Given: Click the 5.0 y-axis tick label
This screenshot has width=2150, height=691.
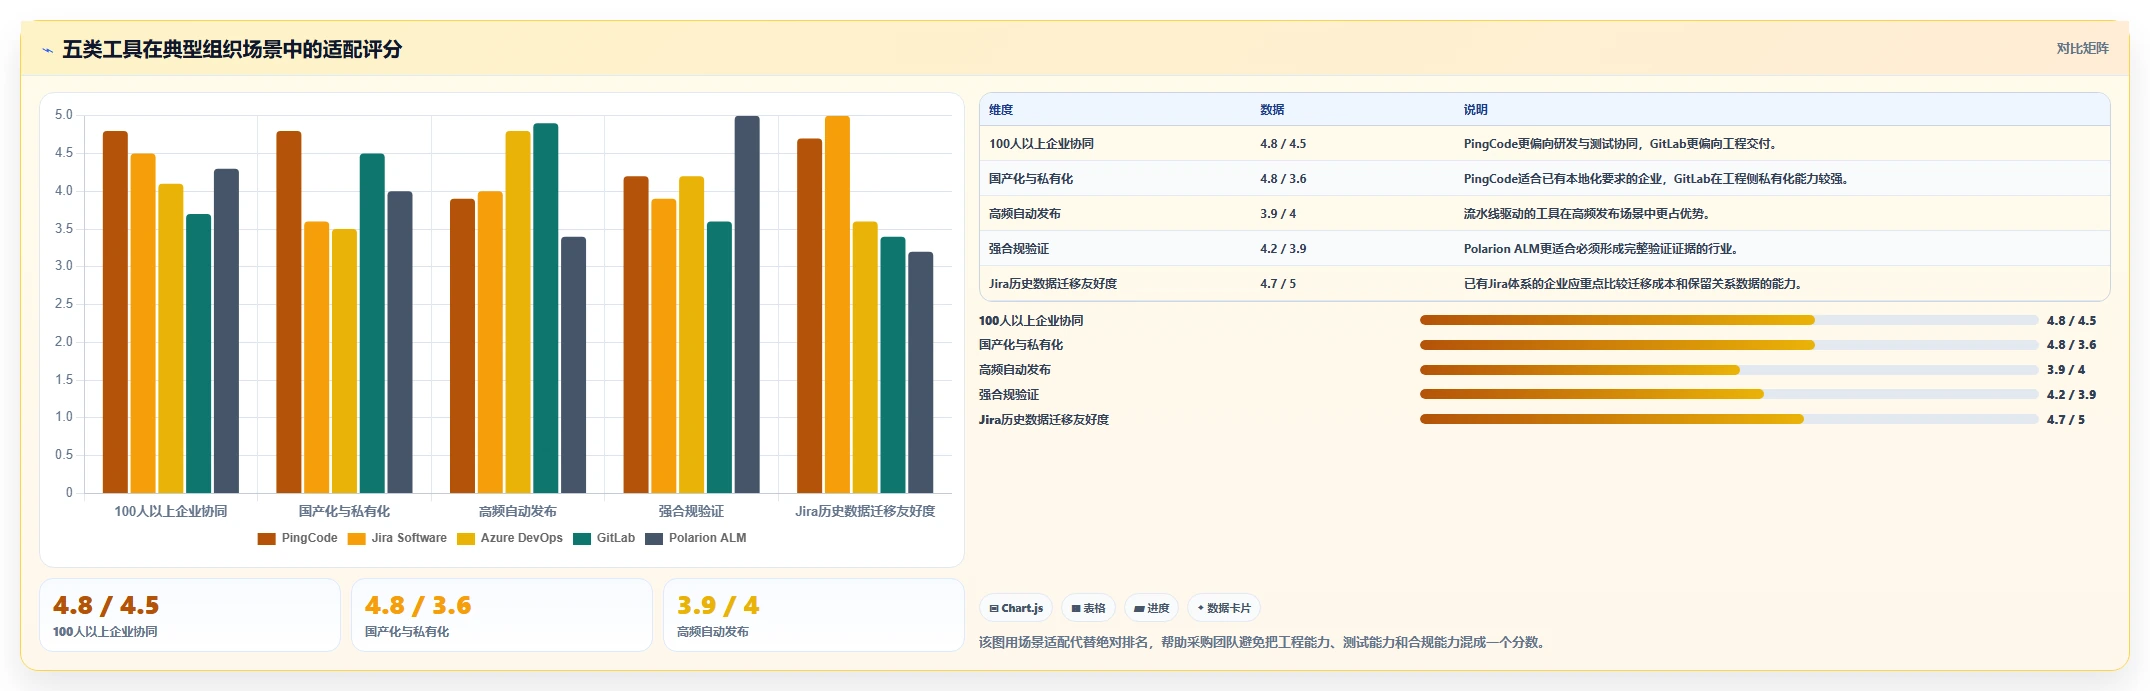Looking at the screenshot, I should pos(64,115).
